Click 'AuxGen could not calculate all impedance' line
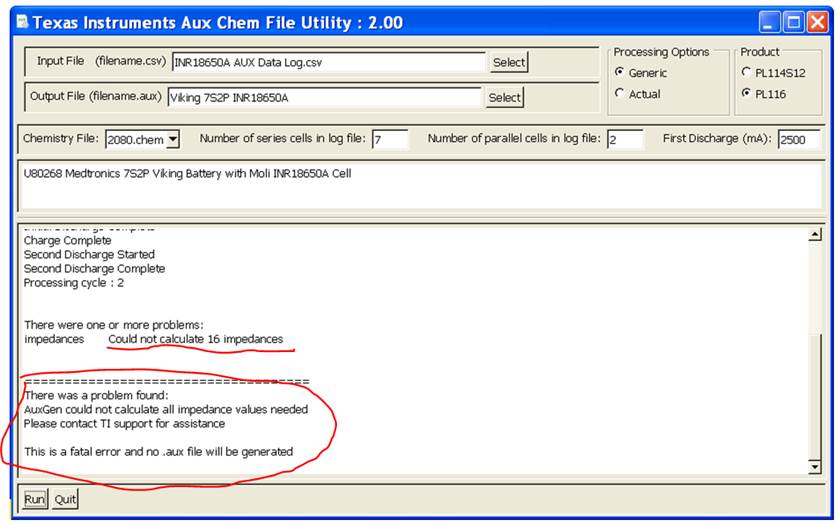 (x=166, y=410)
